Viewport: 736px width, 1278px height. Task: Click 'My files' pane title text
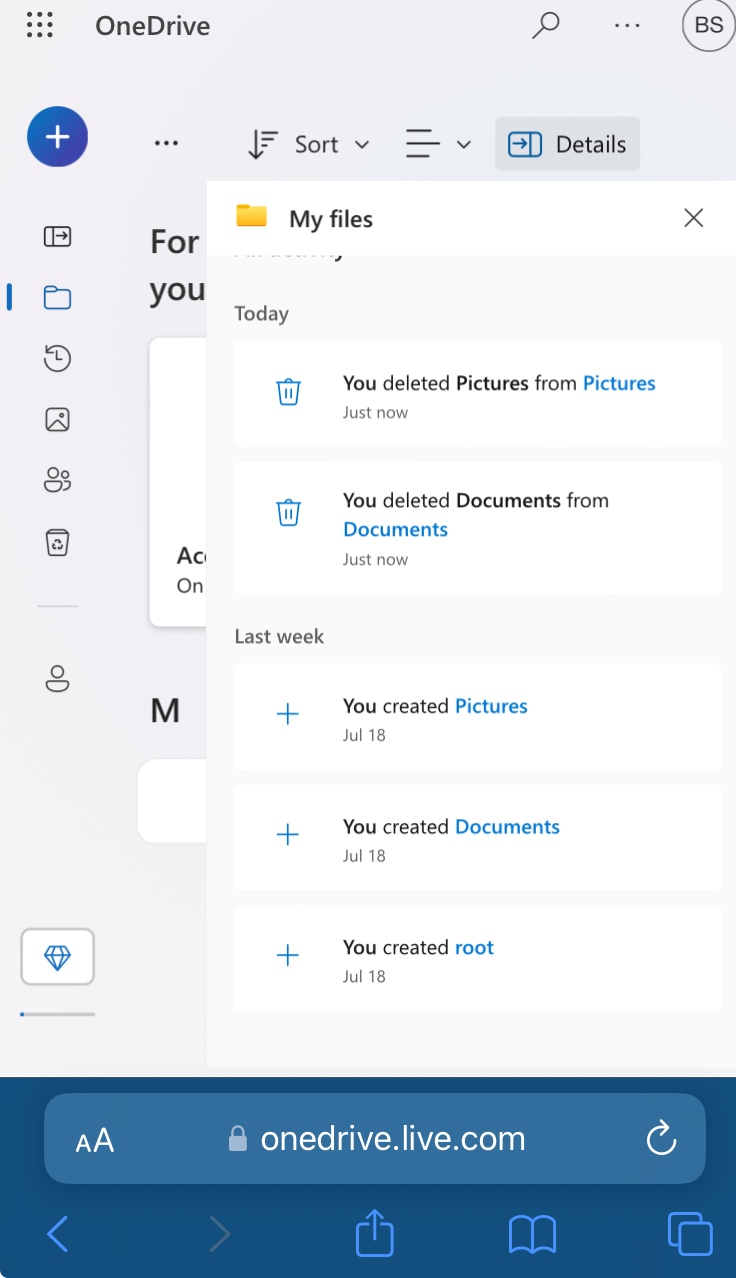coord(331,219)
